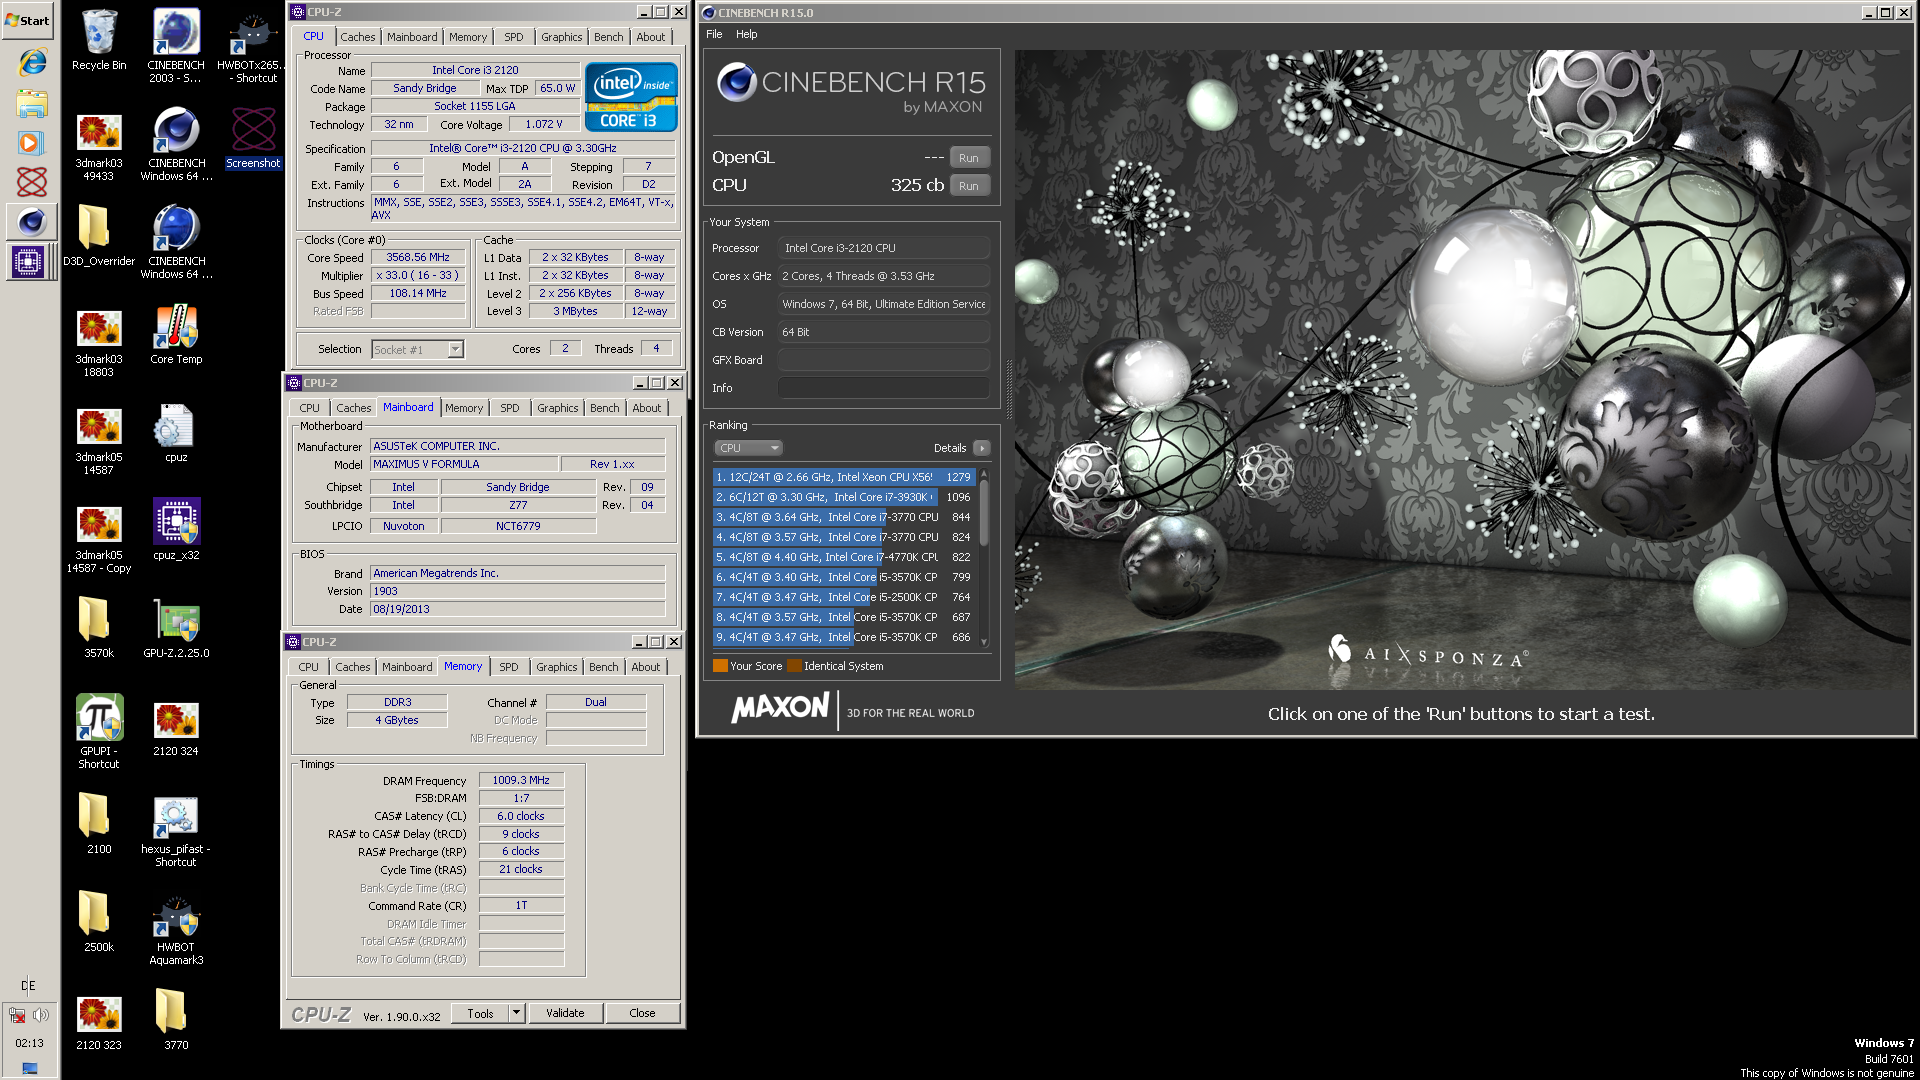Open the GPUPI shortcut icon

click(x=99, y=732)
